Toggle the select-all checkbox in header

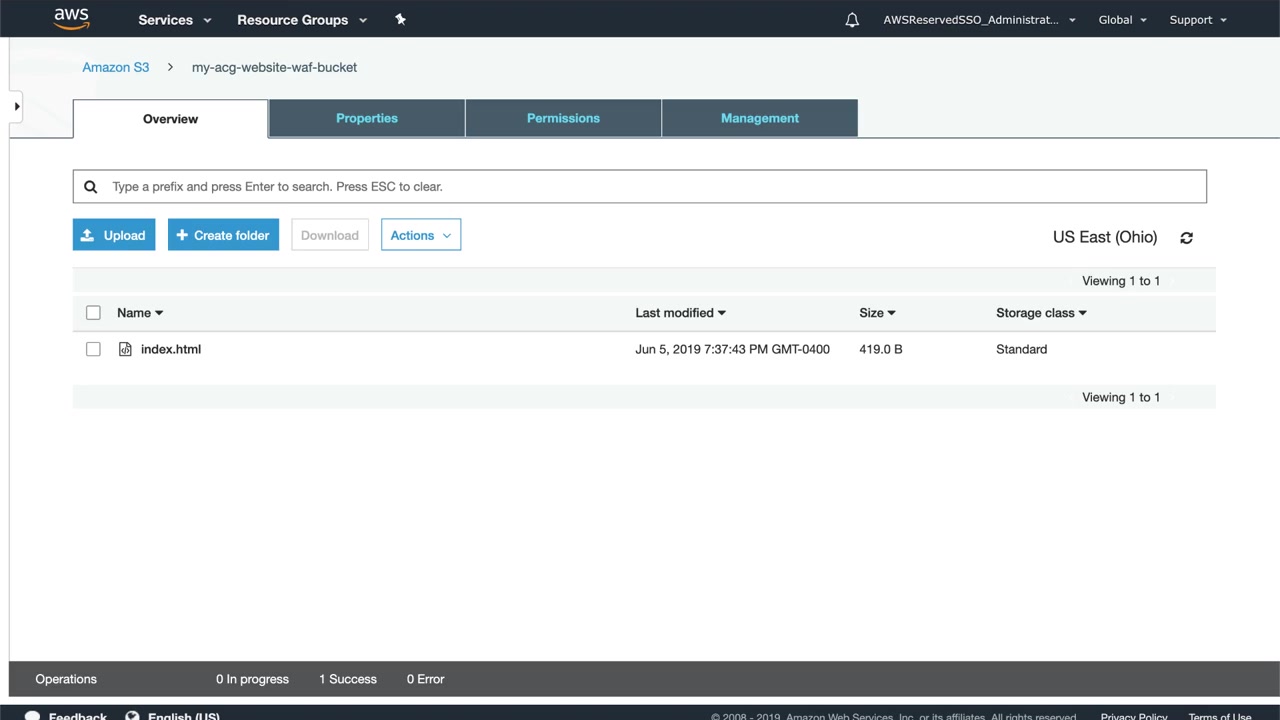(x=93, y=313)
